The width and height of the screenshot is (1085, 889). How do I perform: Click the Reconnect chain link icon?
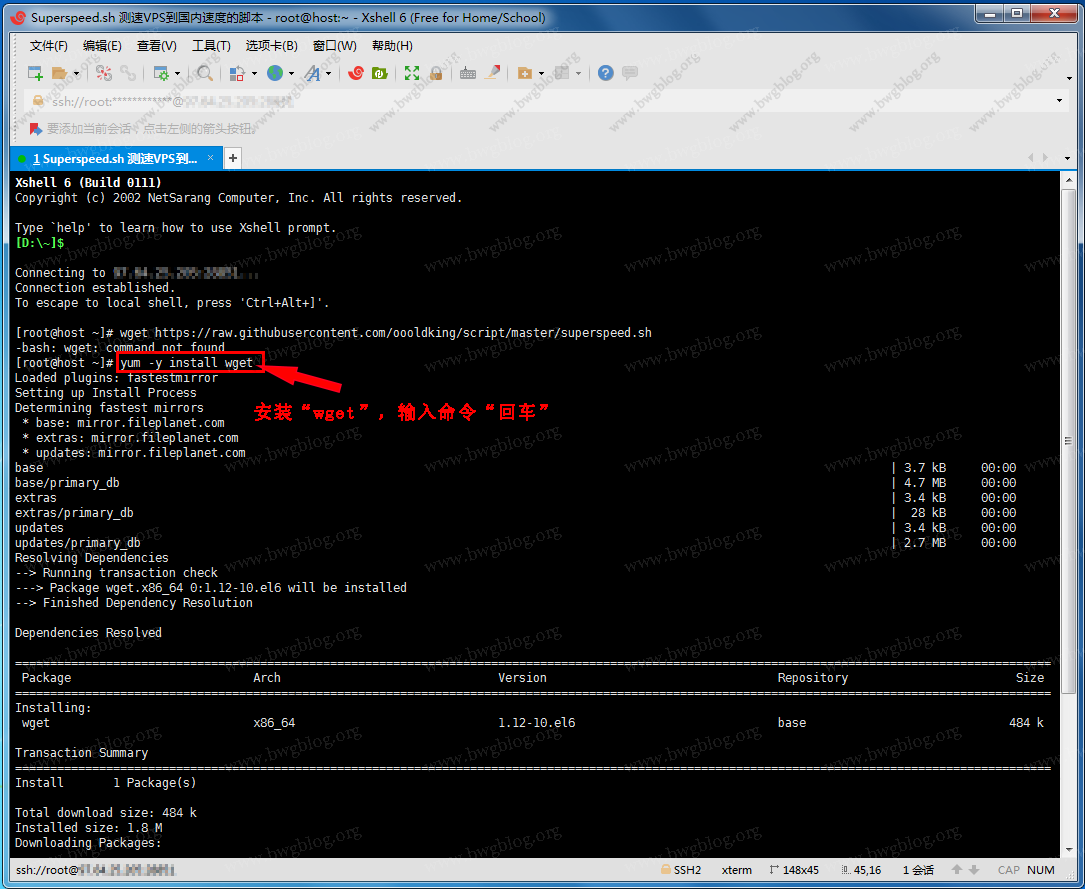click(x=128, y=73)
